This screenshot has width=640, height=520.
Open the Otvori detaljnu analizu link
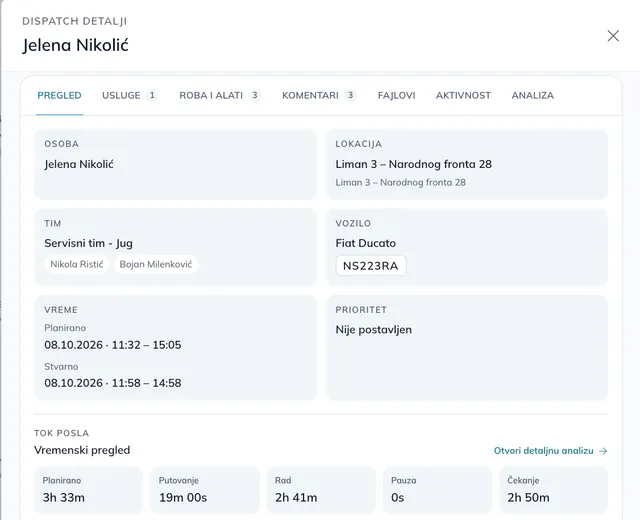tap(551, 451)
